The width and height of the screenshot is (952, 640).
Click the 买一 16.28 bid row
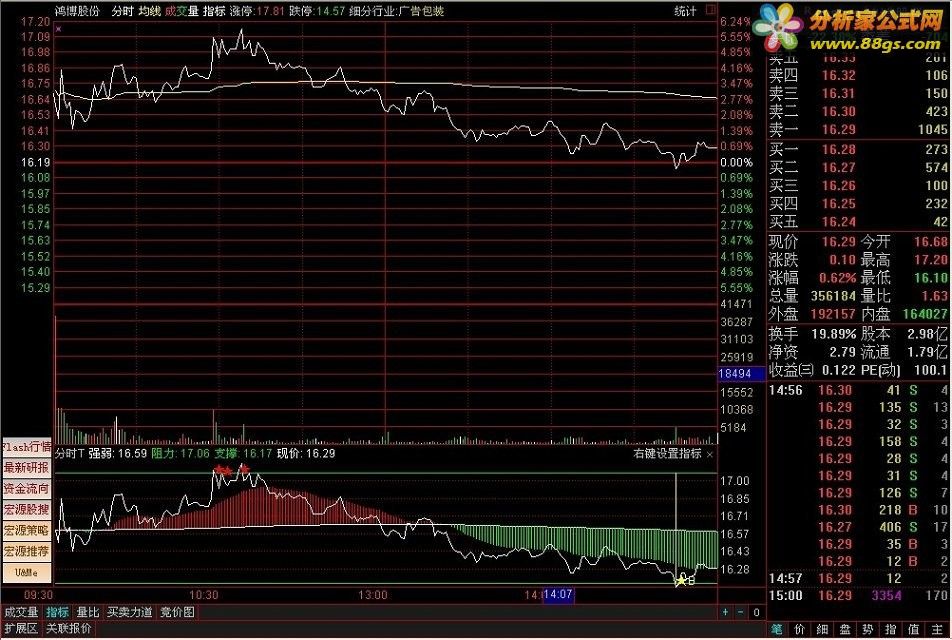click(x=858, y=149)
